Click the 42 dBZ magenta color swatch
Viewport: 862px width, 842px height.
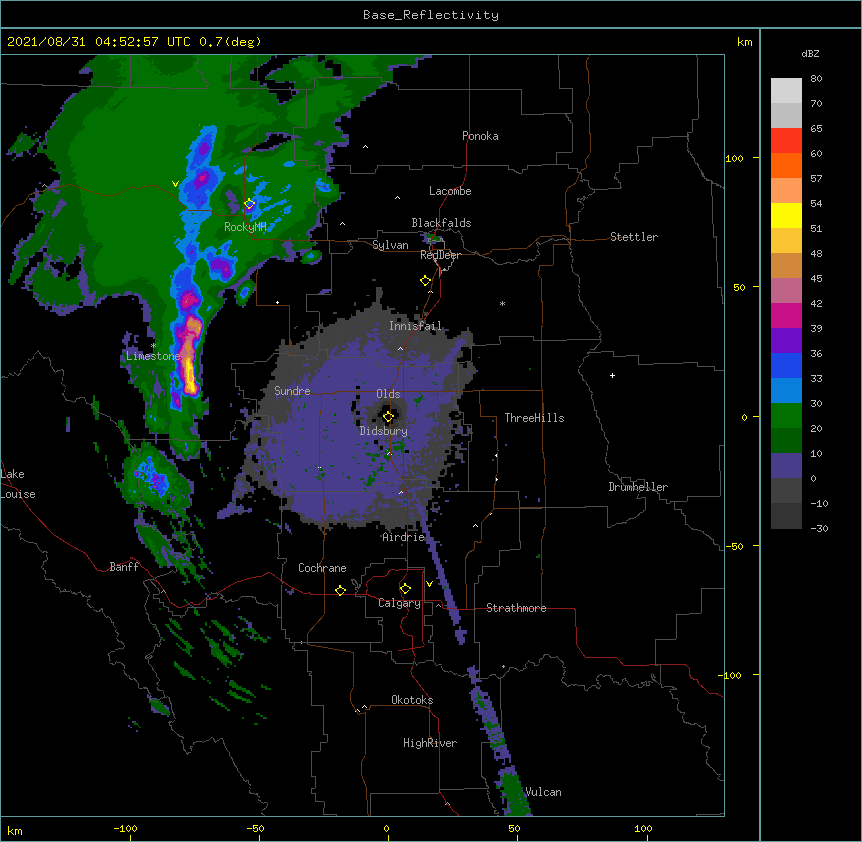786,315
